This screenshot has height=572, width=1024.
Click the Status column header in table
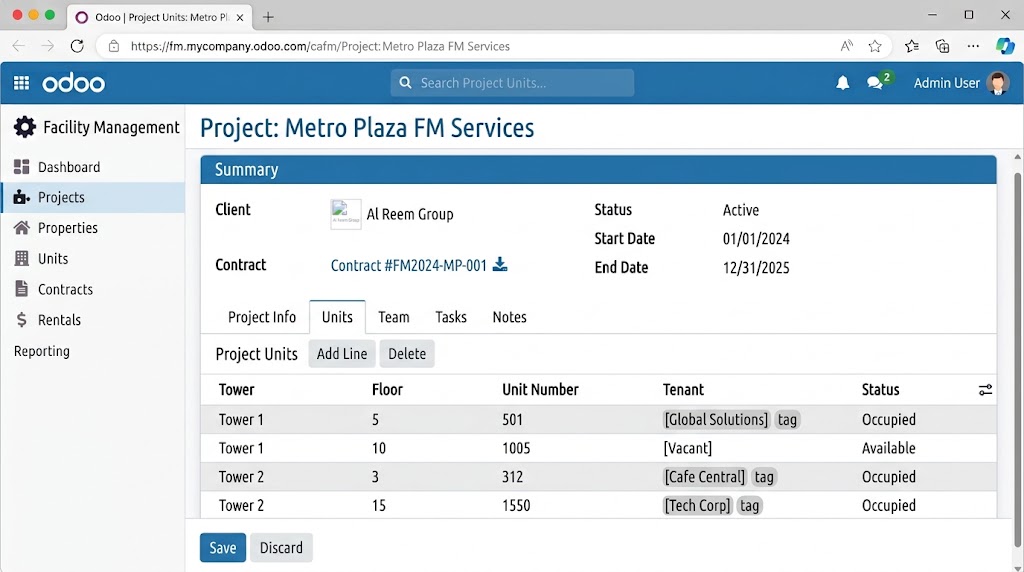(880, 390)
